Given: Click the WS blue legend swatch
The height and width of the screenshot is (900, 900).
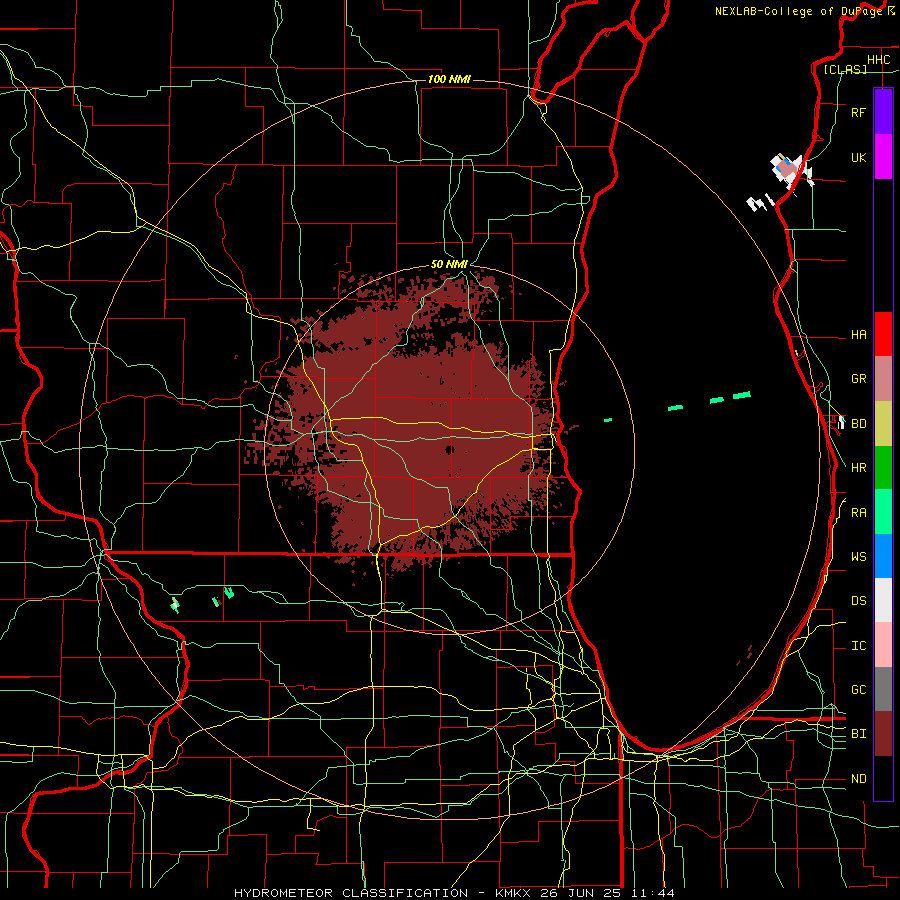Looking at the screenshot, I should point(883,556).
